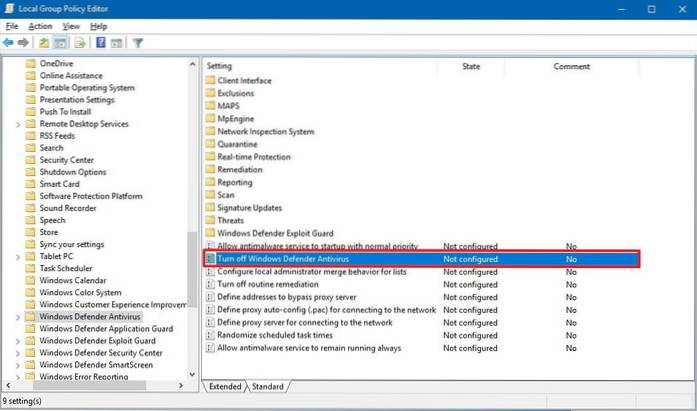Click the Forward arrow toolbar icon

[23, 43]
